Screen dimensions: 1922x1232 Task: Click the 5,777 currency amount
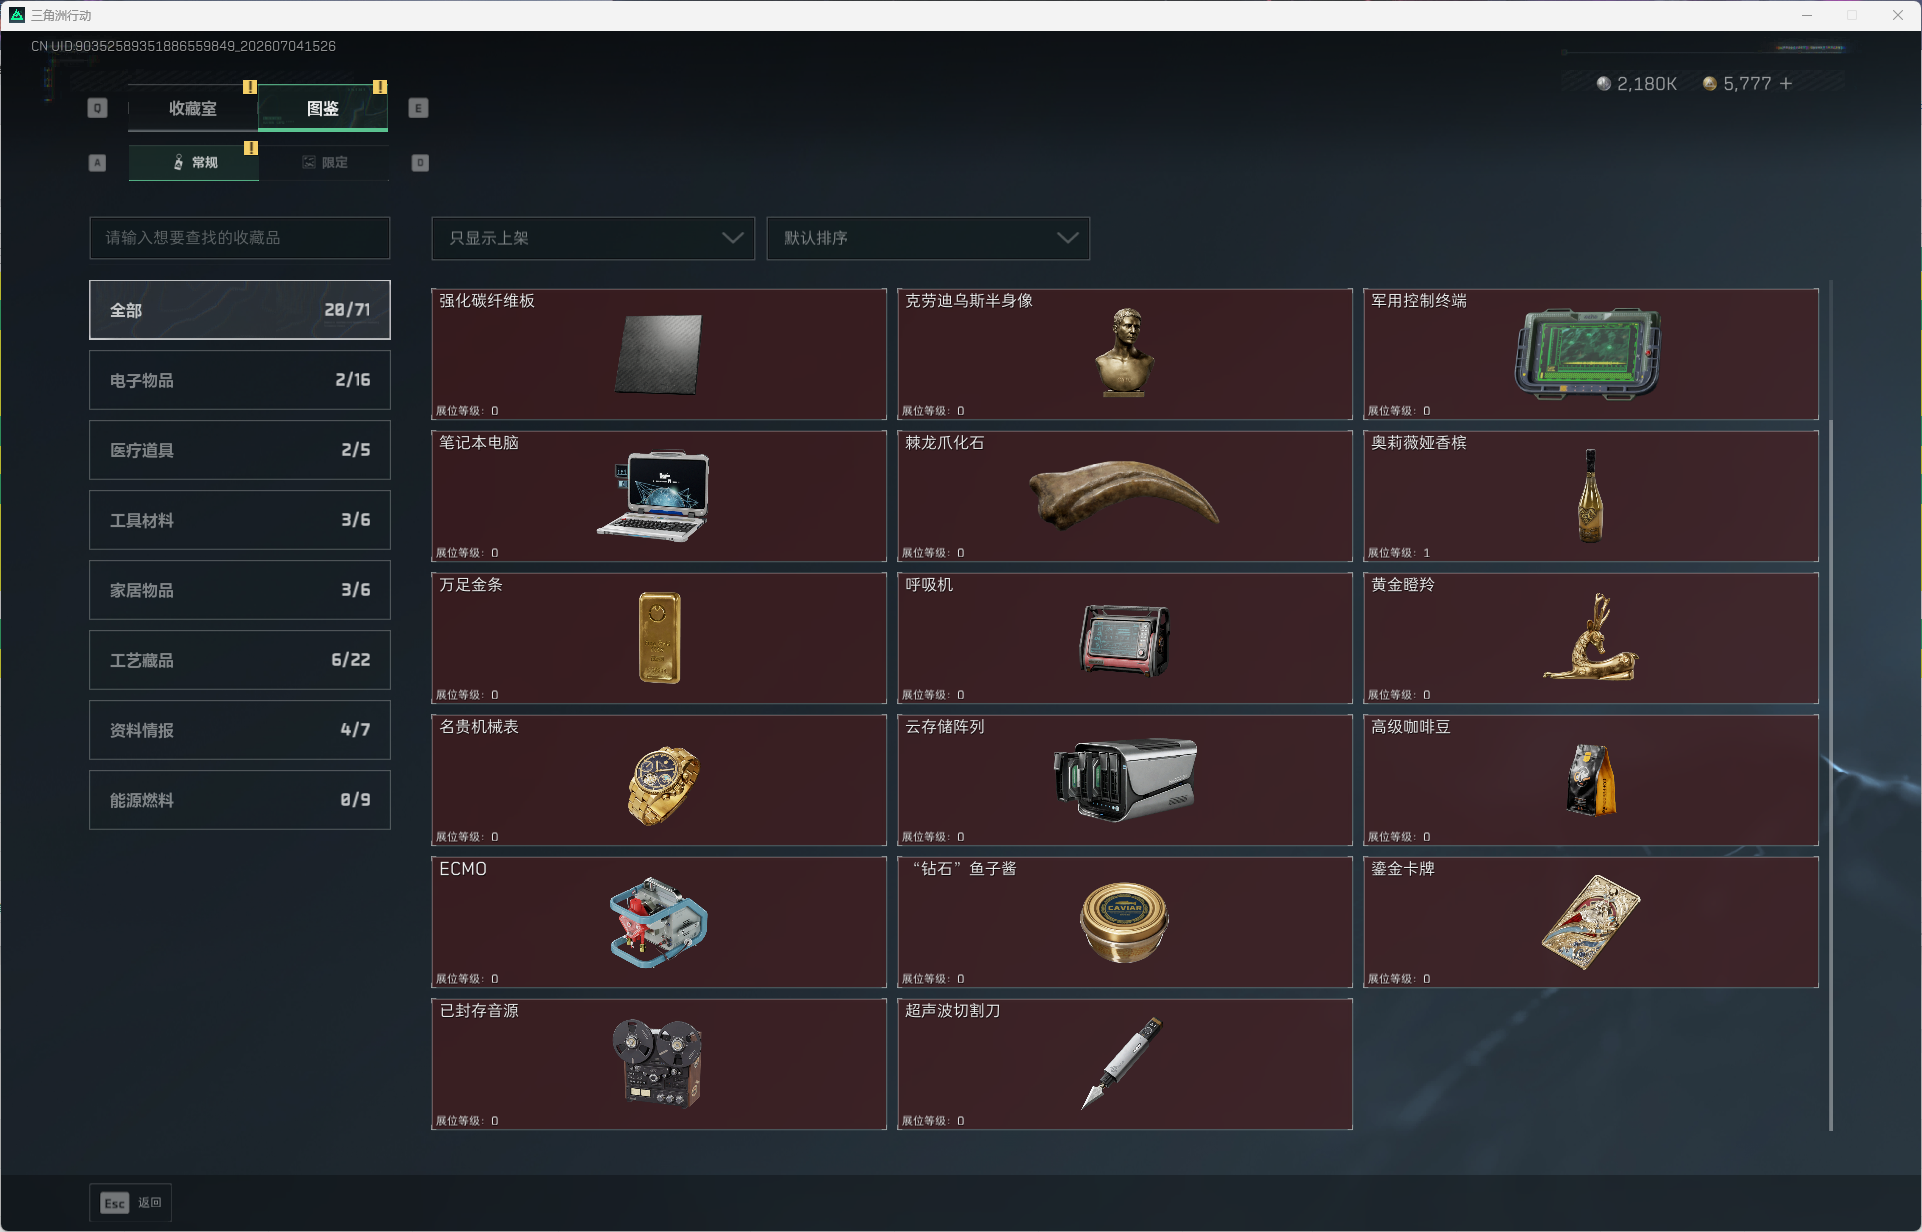[x=1747, y=84]
